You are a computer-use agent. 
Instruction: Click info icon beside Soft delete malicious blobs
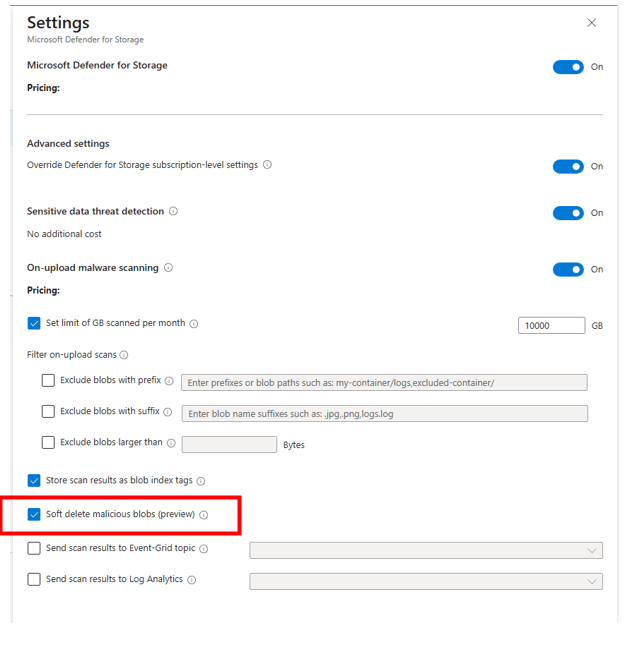coord(203,515)
